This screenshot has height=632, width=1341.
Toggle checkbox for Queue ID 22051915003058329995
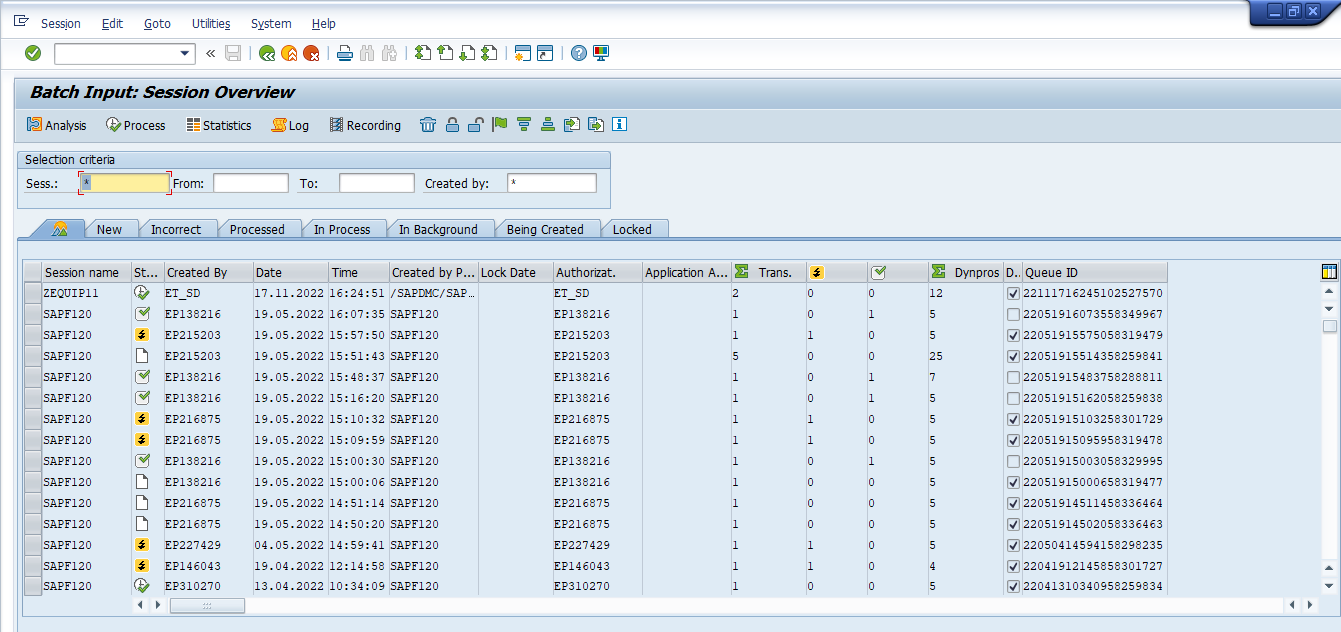click(1014, 461)
